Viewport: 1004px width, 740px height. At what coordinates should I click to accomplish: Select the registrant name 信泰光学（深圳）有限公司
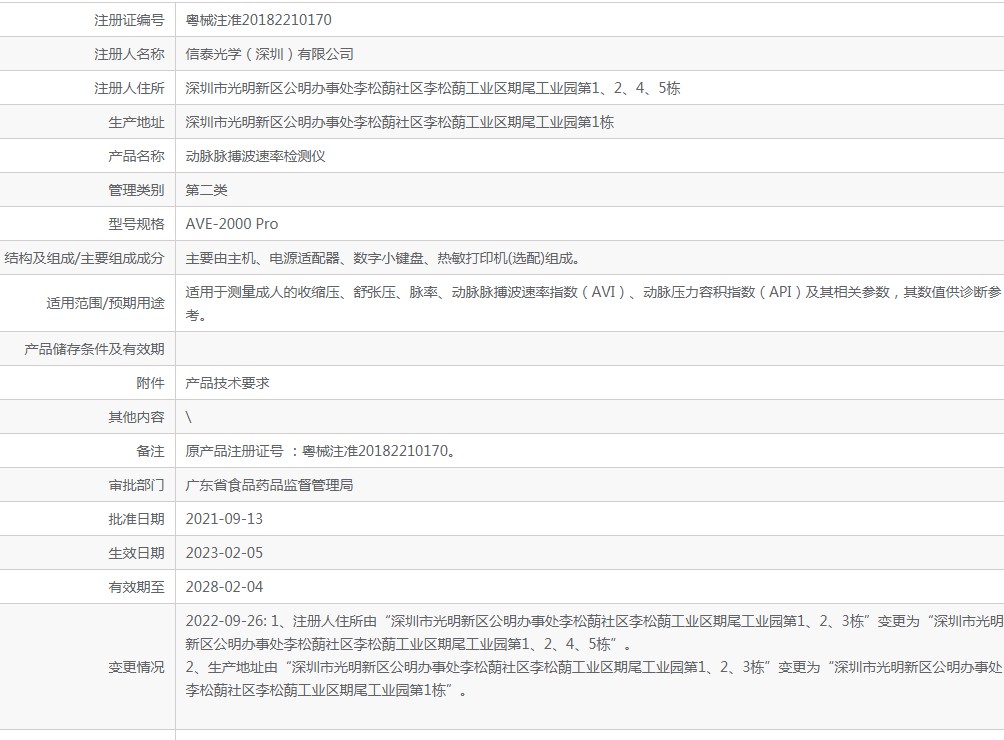tap(269, 54)
